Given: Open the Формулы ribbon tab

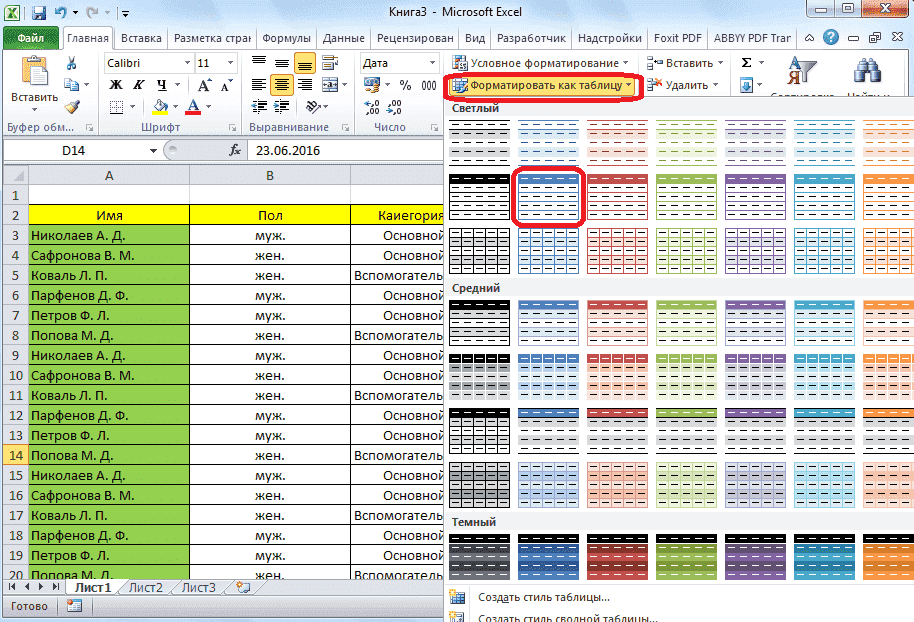Looking at the screenshot, I should coord(285,38).
